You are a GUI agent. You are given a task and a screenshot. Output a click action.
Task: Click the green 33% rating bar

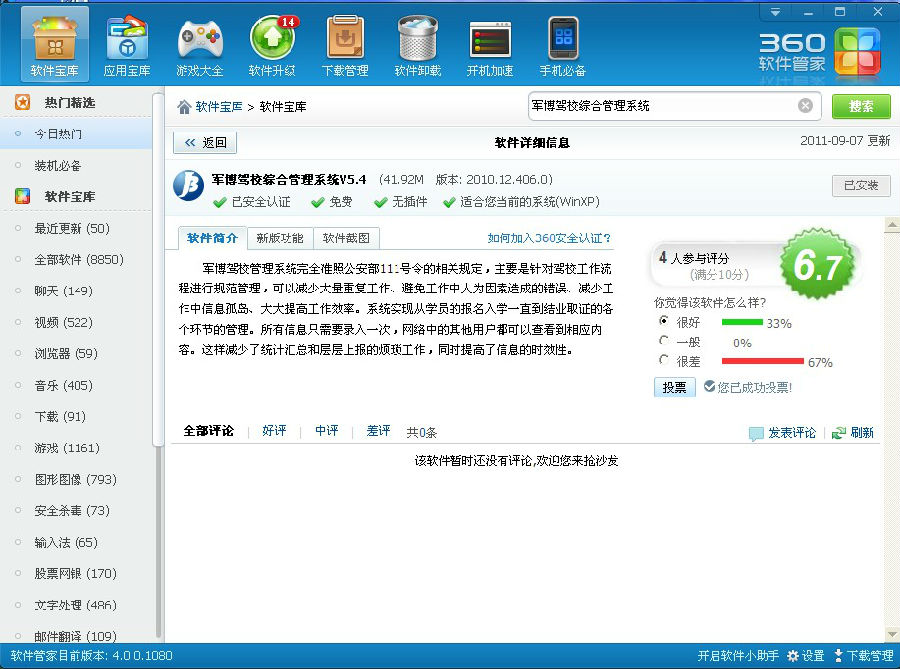[x=742, y=322]
